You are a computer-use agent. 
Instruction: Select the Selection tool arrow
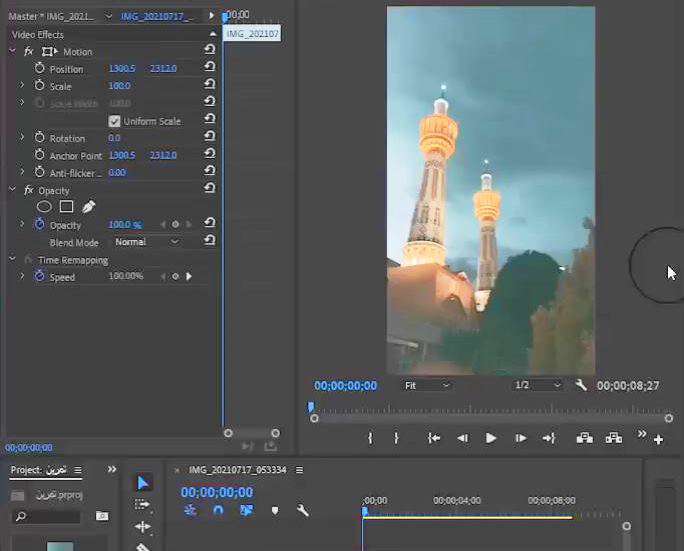pyautogui.click(x=143, y=483)
